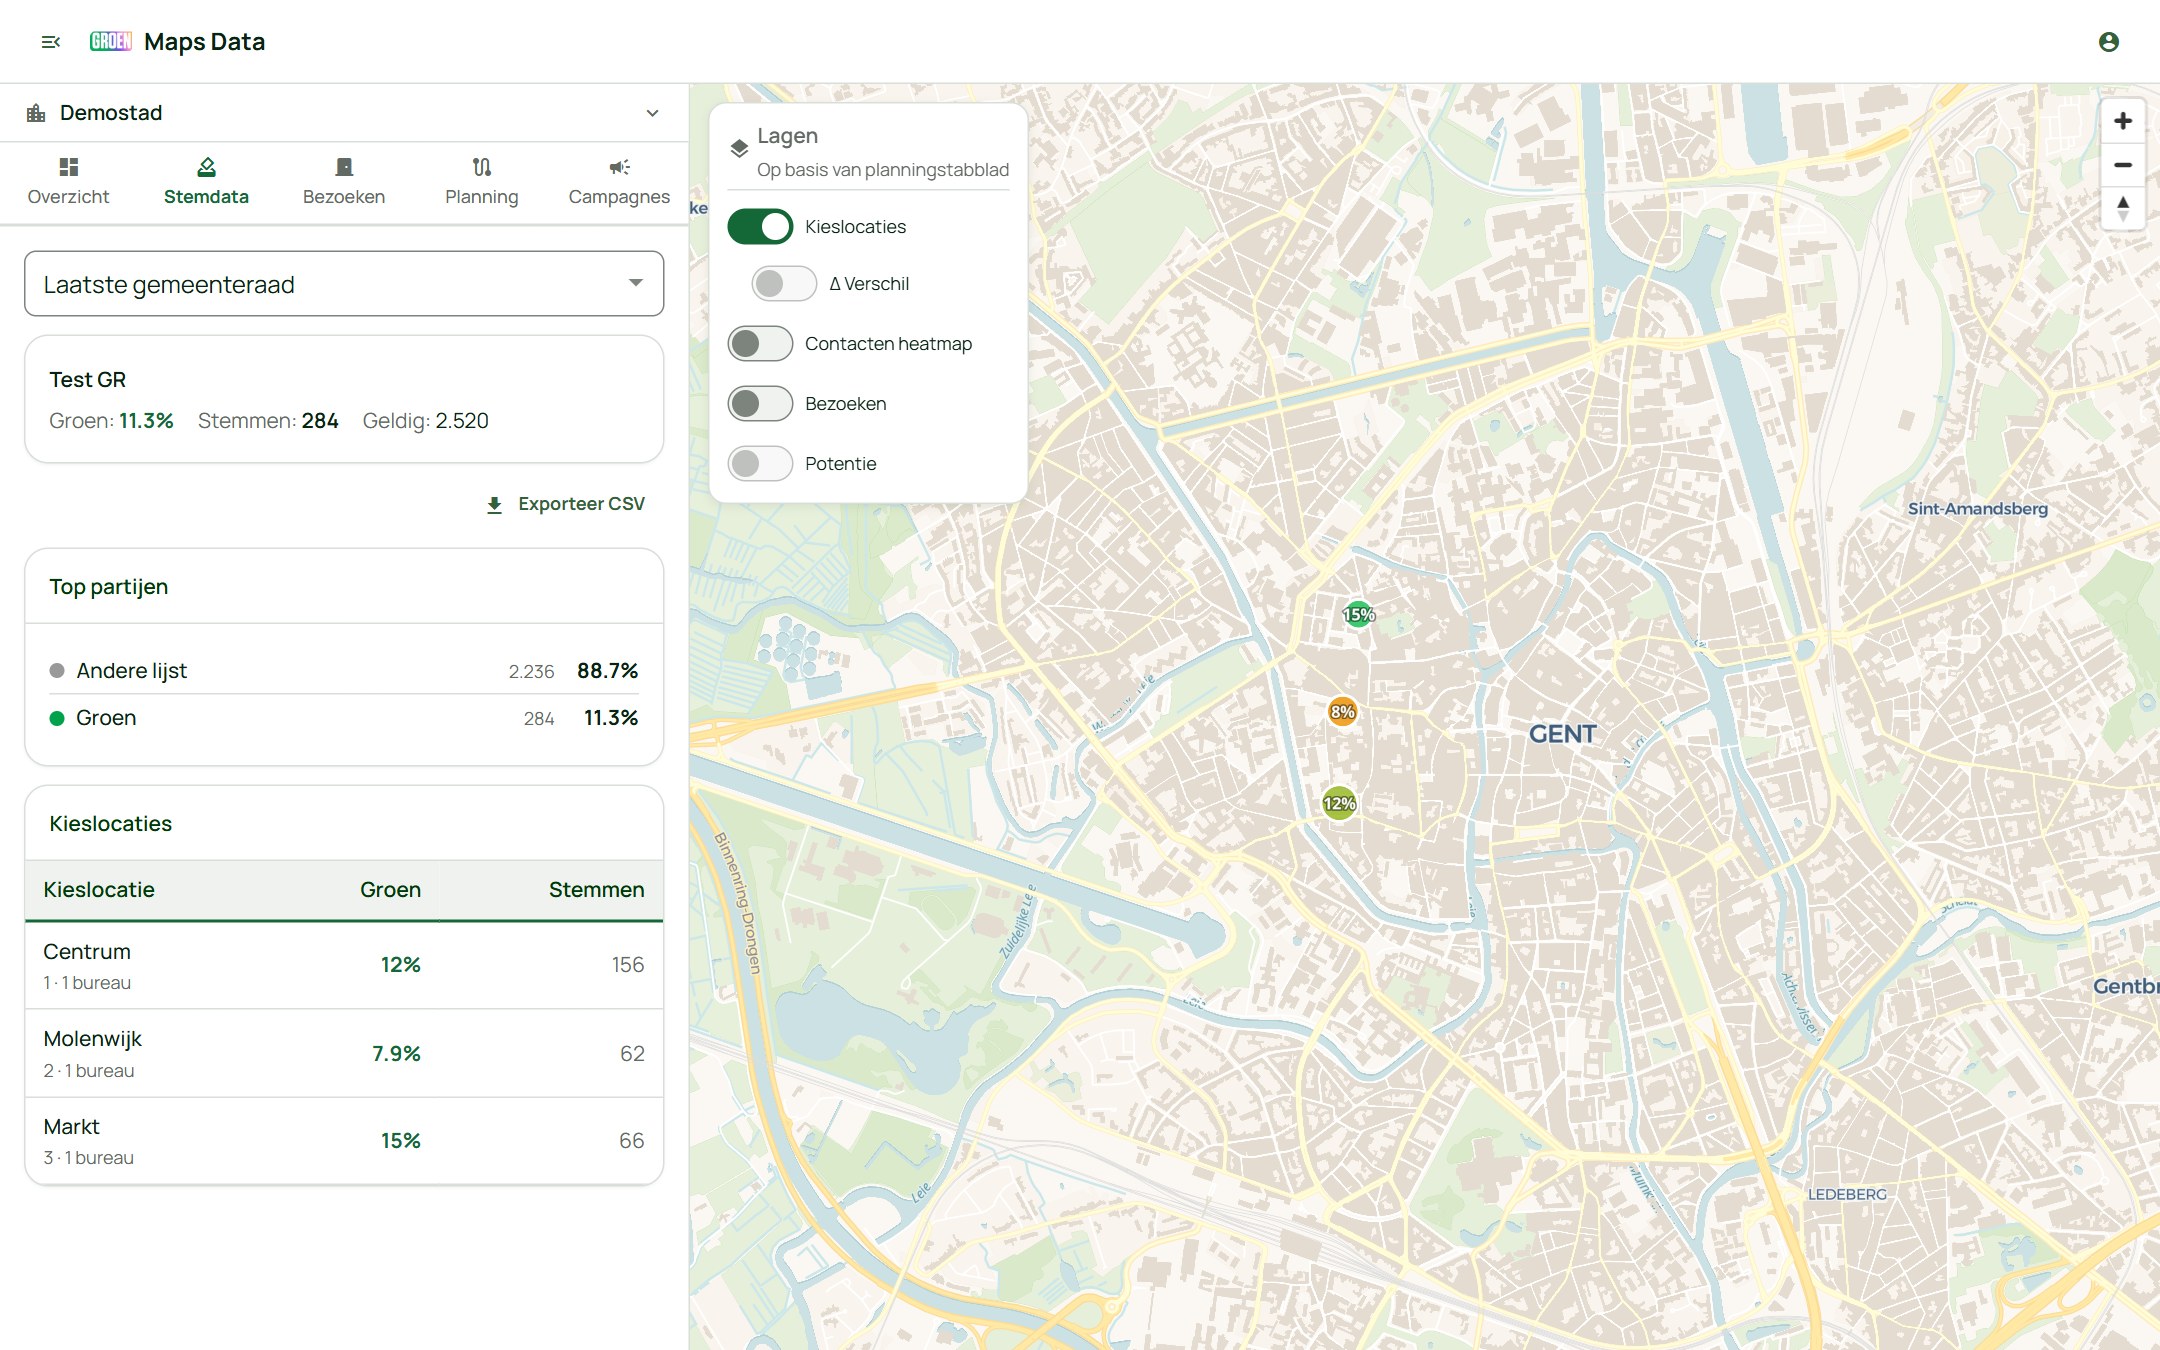This screenshot has height=1350, width=2160.
Task: Enable the Potentie layer toggle
Action: click(x=760, y=464)
